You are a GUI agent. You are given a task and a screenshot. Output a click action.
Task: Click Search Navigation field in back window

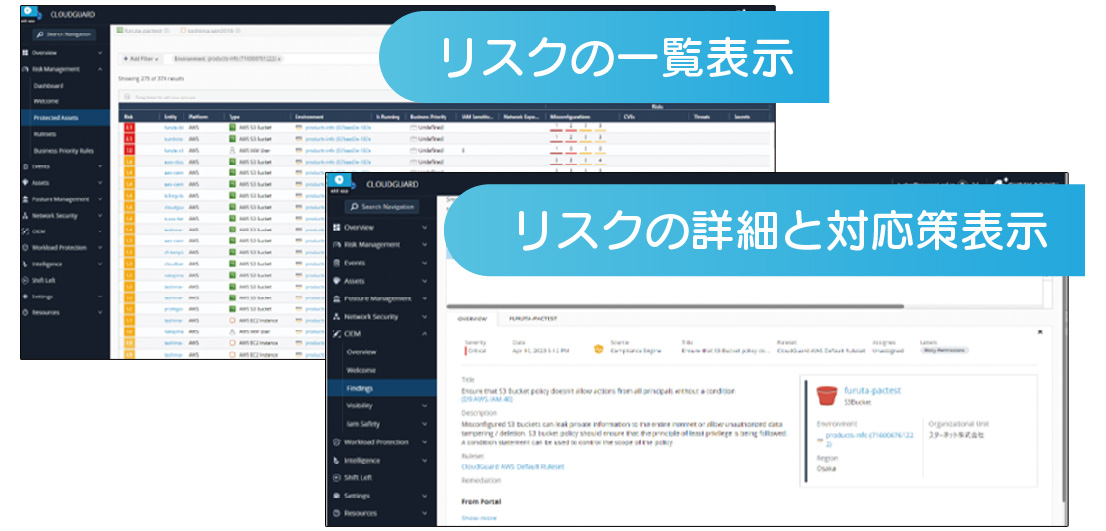[x=64, y=34]
